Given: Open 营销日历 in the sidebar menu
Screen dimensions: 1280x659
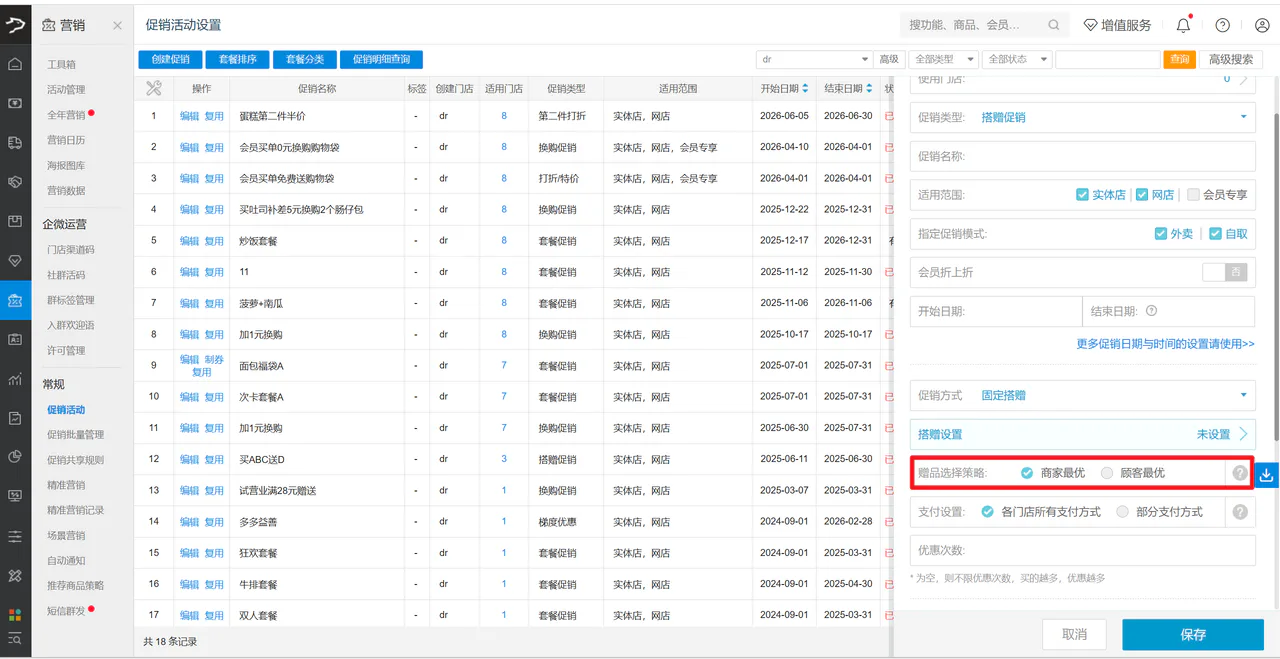Looking at the screenshot, I should pos(66,140).
